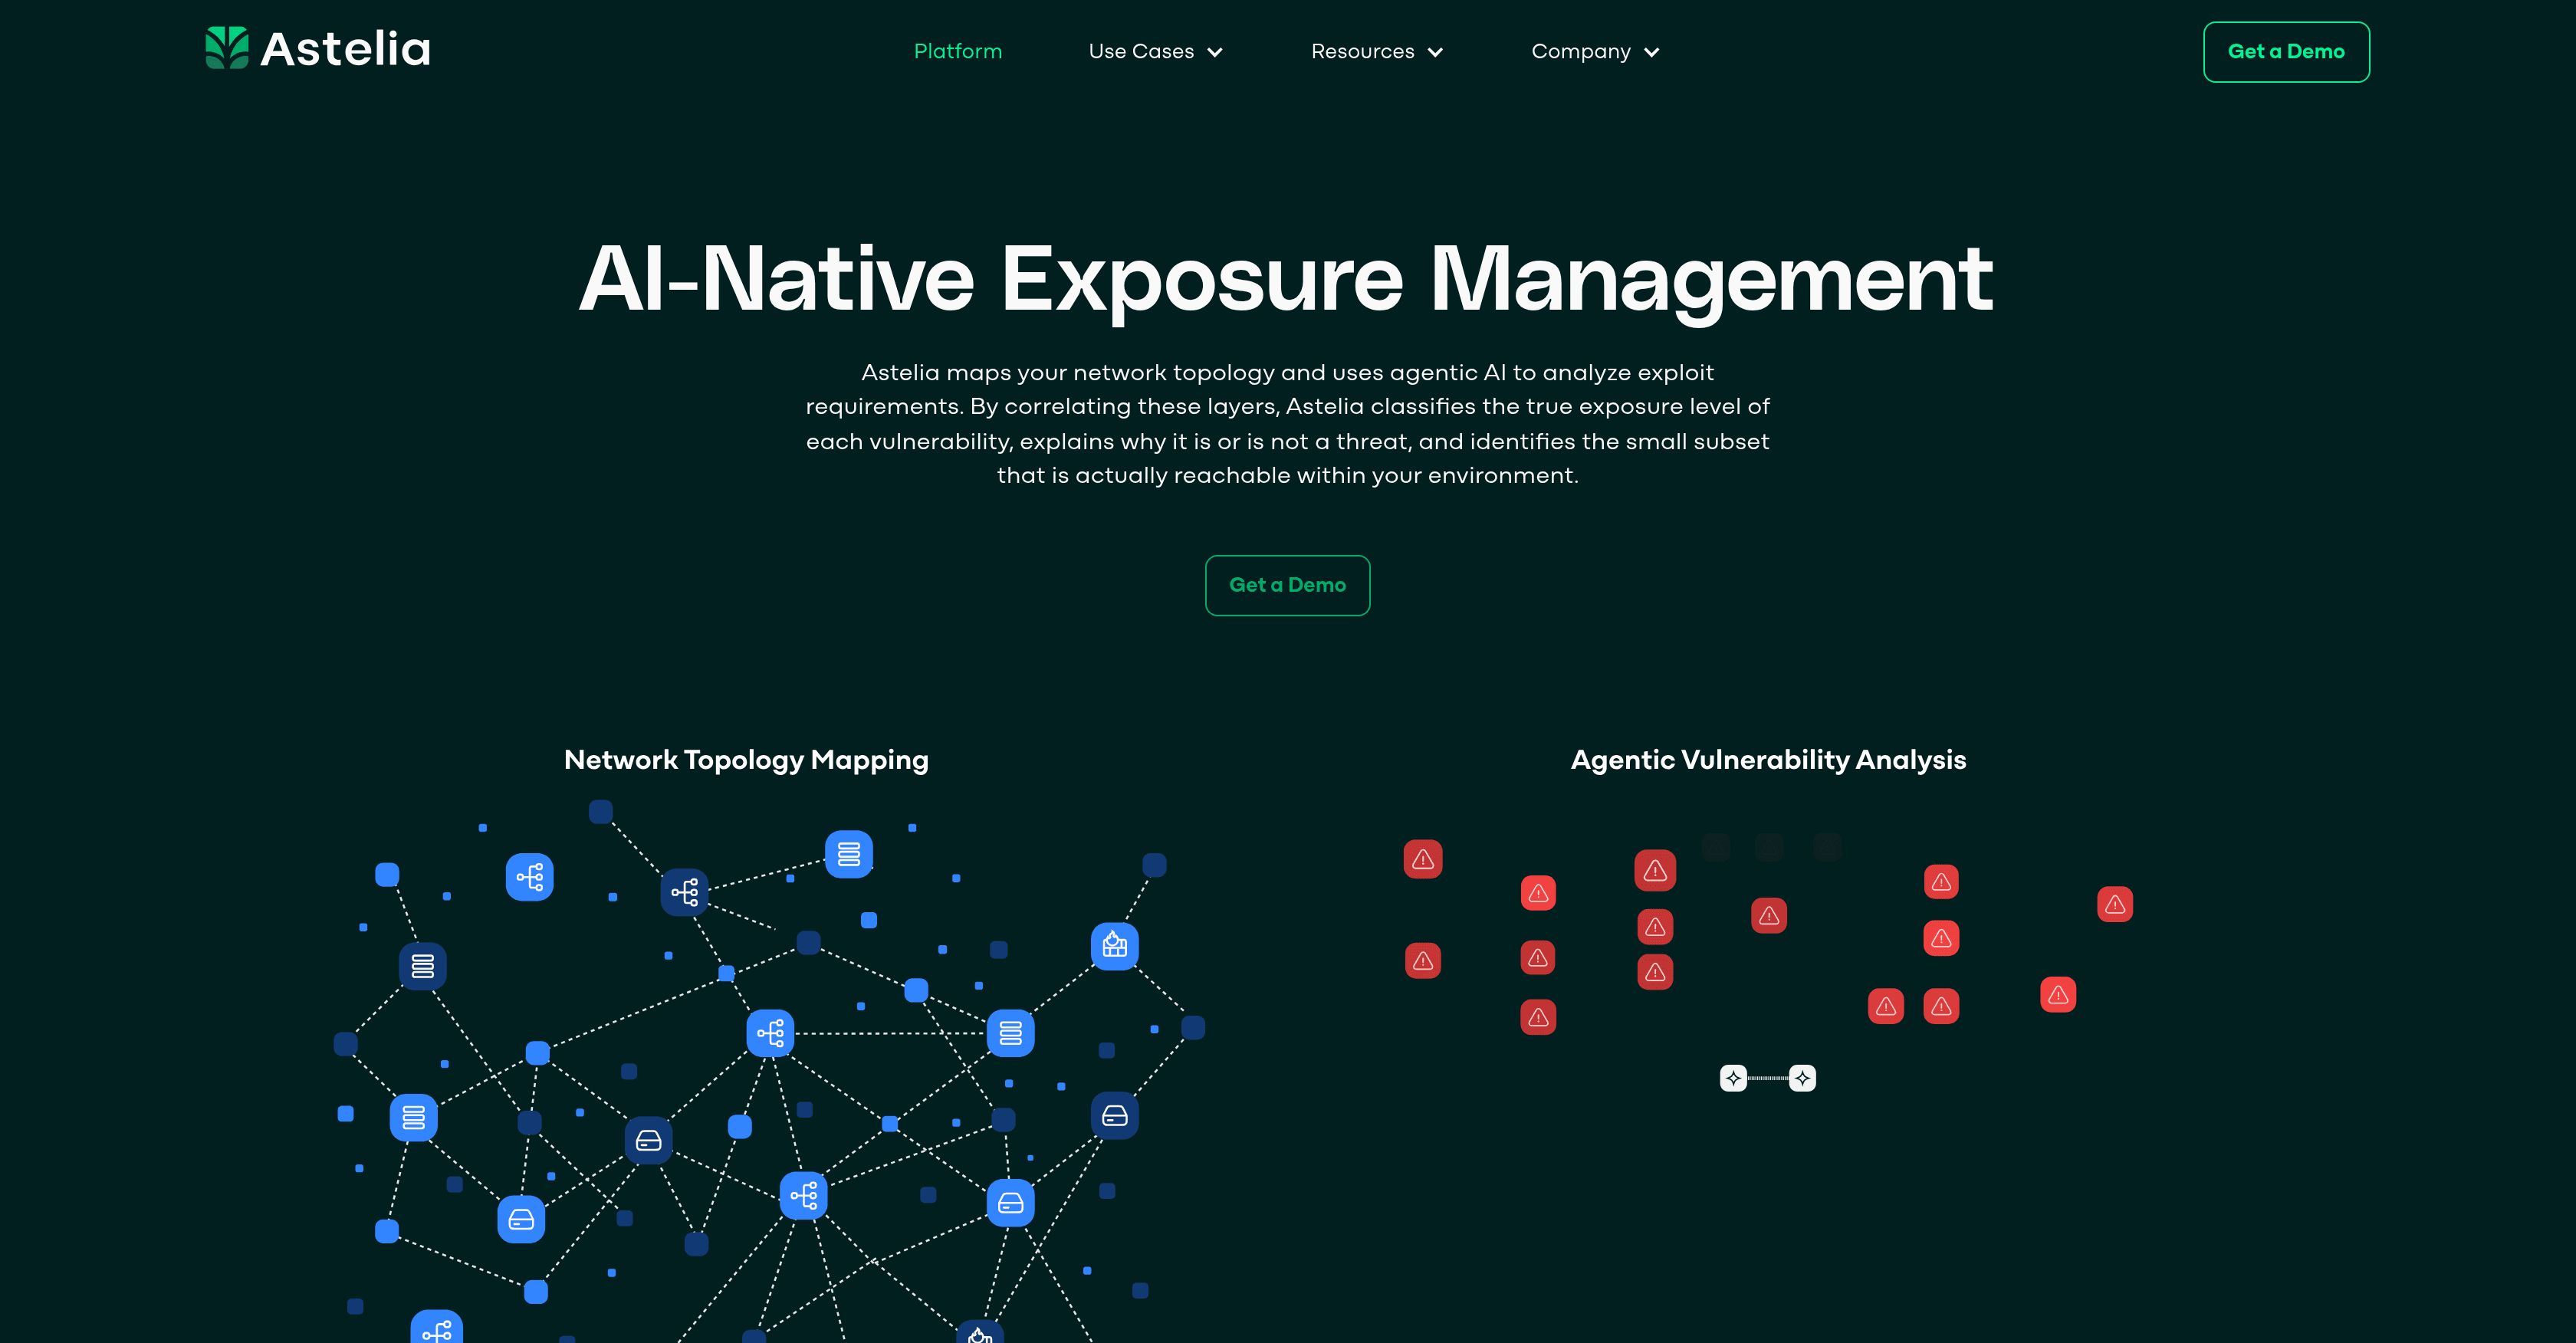The width and height of the screenshot is (2576, 1343).
Task: Click the right sparkle AI icon
Action: coord(1802,1078)
